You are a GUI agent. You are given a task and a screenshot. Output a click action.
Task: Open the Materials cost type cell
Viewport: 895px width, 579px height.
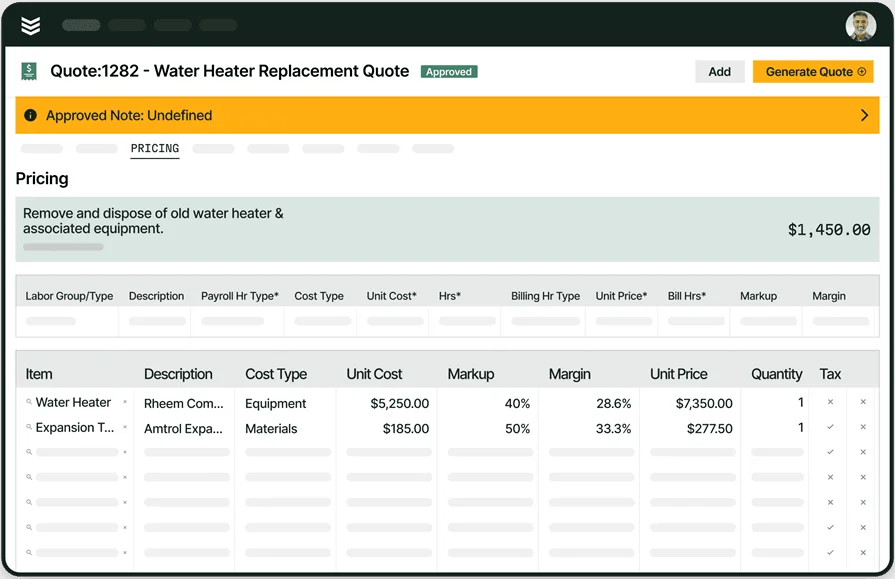271,429
